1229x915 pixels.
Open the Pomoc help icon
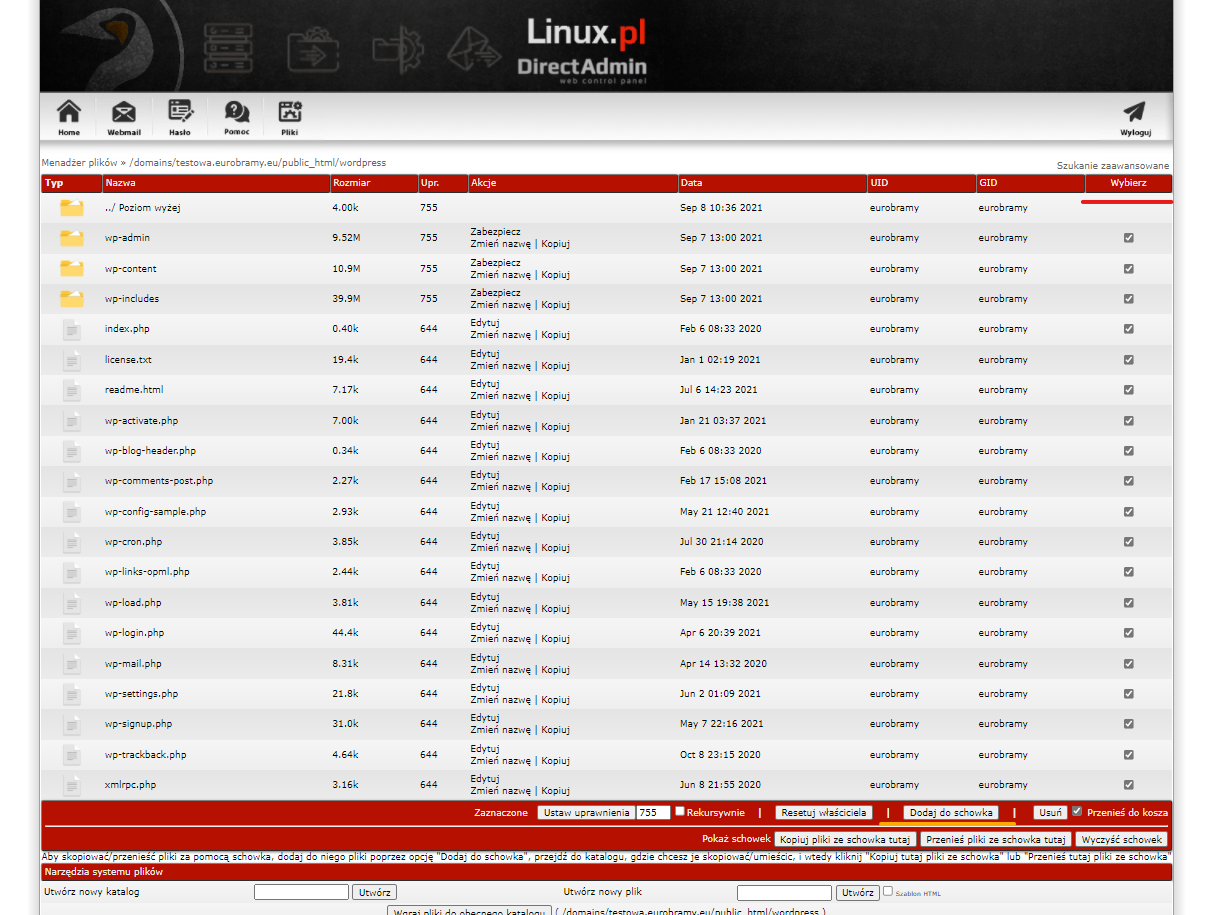click(237, 113)
